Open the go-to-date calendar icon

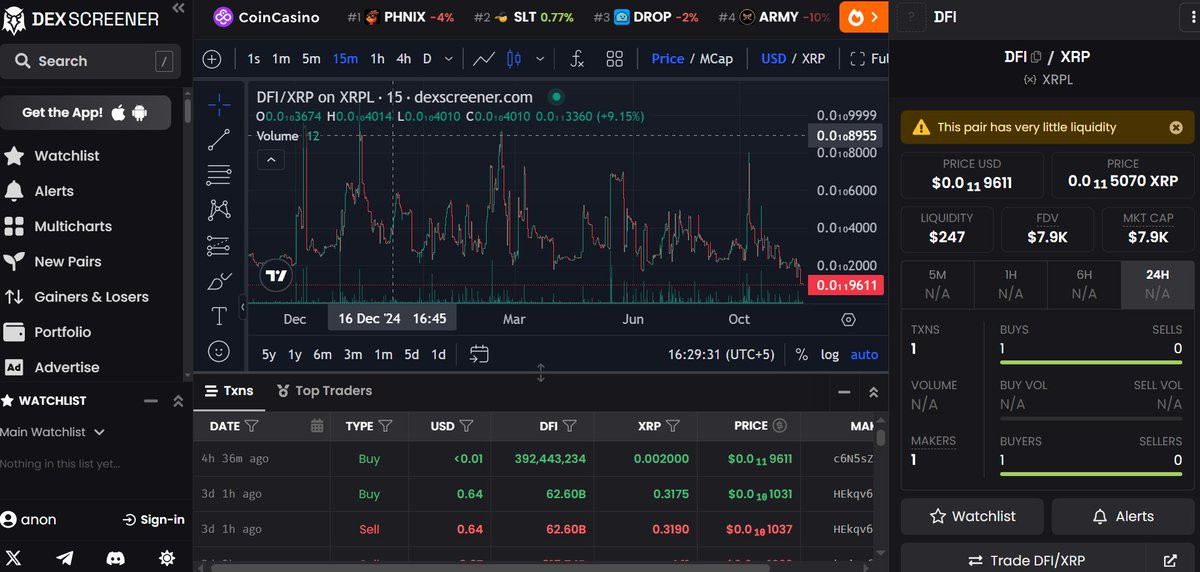[x=479, y=354]
